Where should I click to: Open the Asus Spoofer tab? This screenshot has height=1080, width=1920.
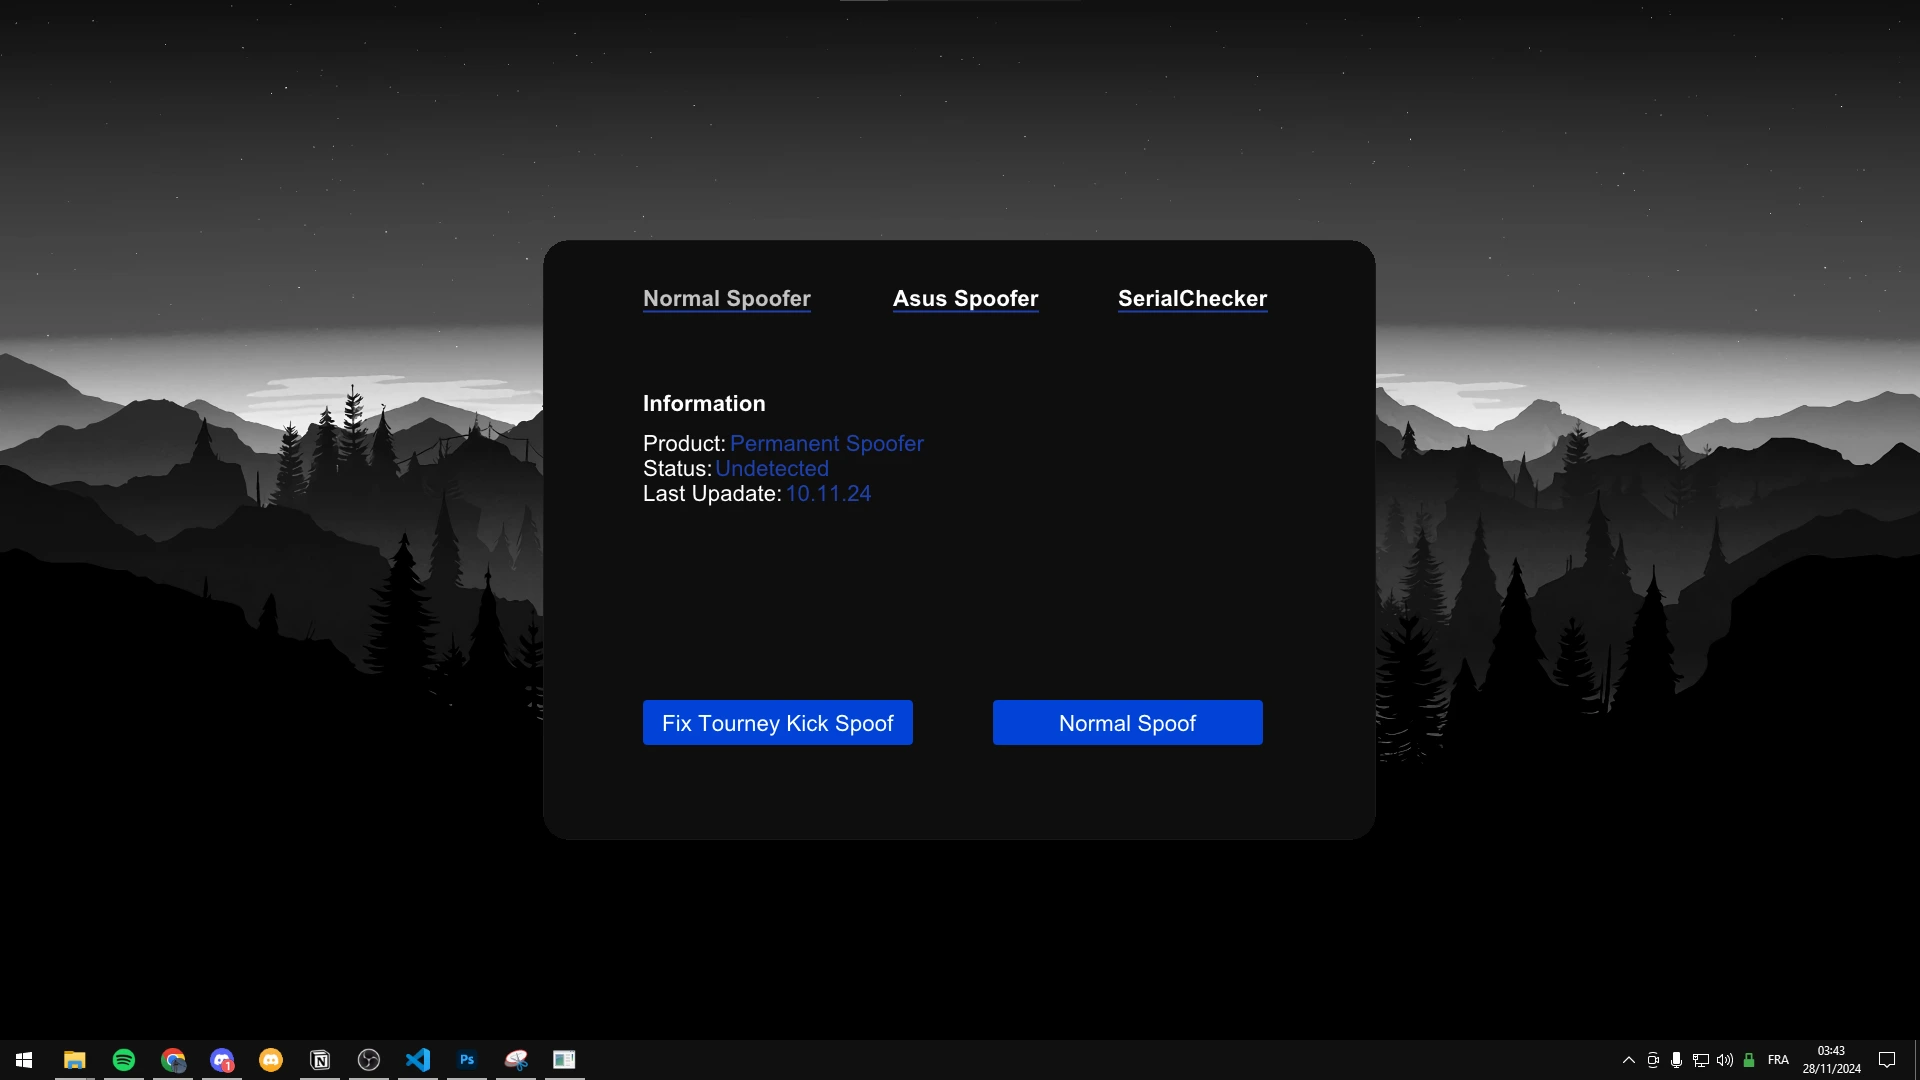point(966,298)
